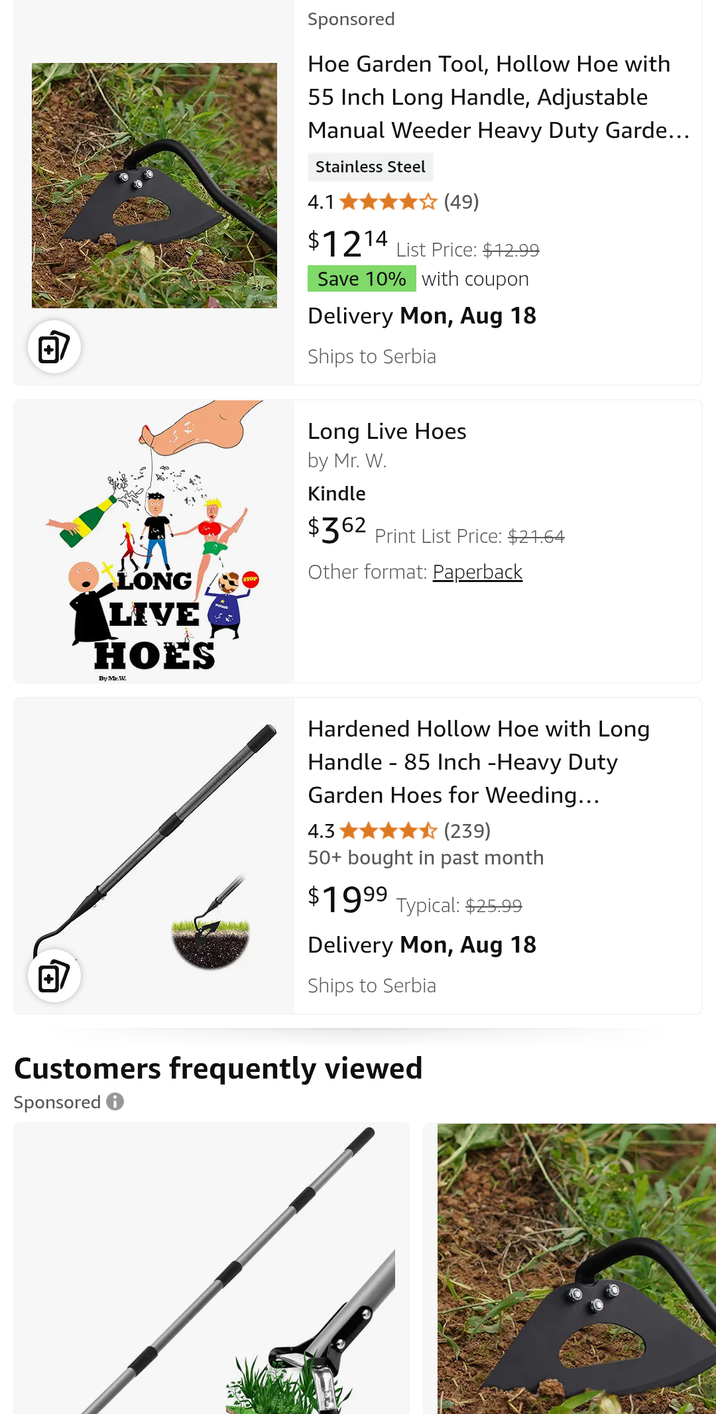The height and width of the screenshot is (1414, 716).
Task: View the 49 ratings for the Hoe Garden Tool
Action: (x=461, y=201)
